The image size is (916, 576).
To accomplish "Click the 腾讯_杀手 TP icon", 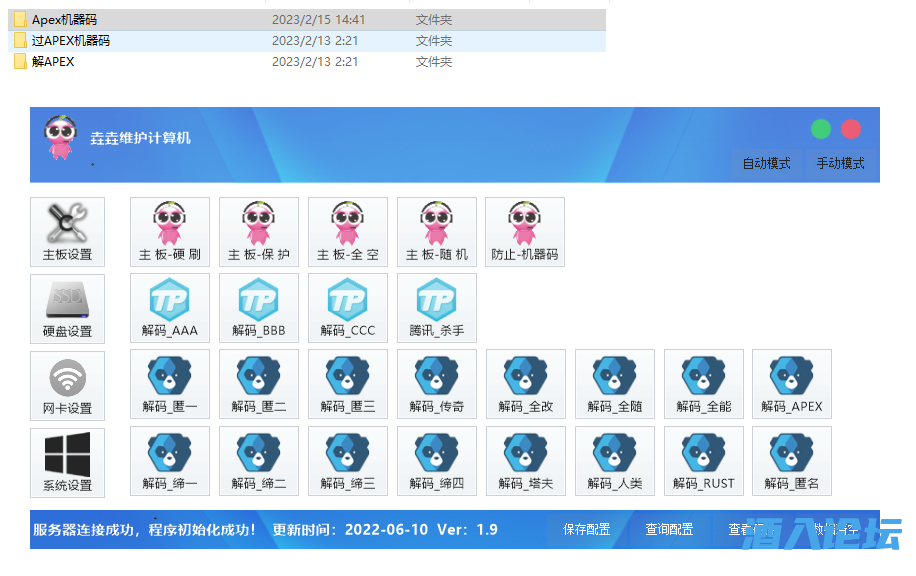I will pos(436,308).
